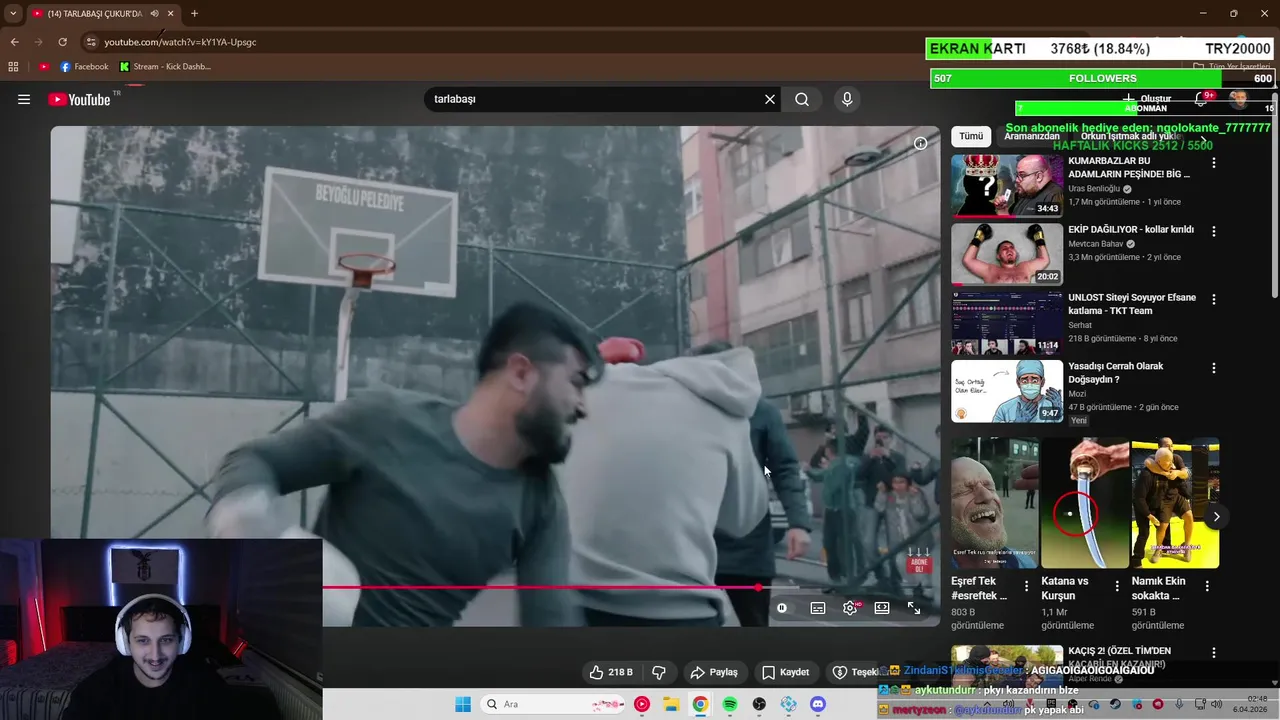Open options for Namık Ekin short

coord(1207,587)
